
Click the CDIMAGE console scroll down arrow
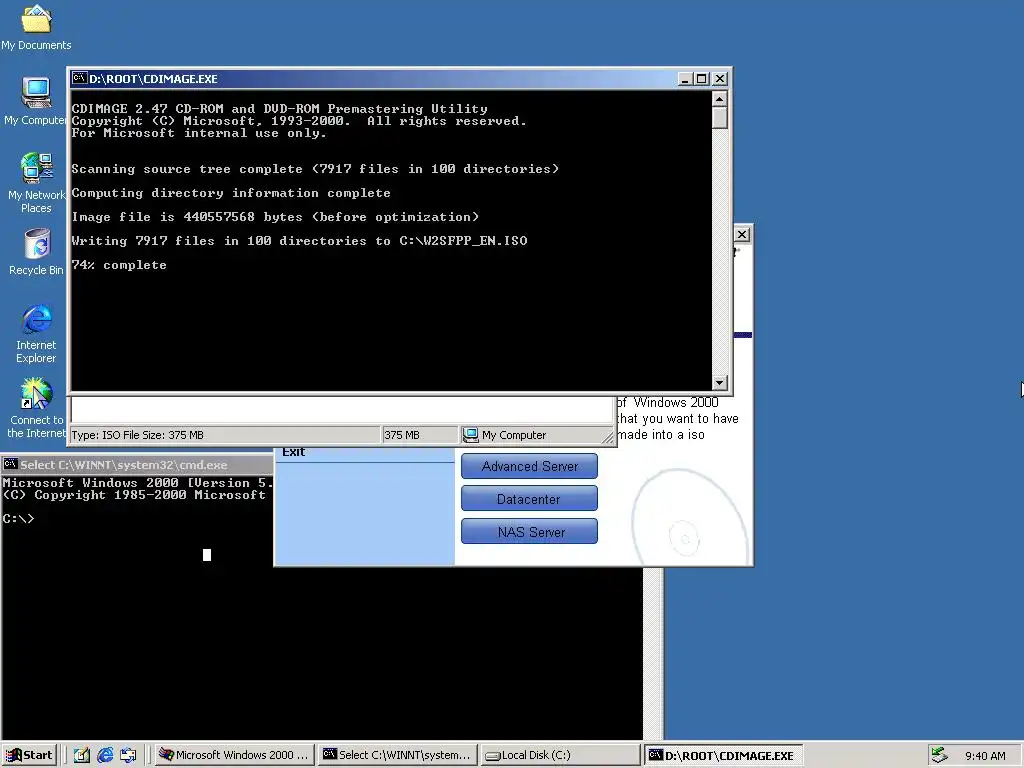719,383
